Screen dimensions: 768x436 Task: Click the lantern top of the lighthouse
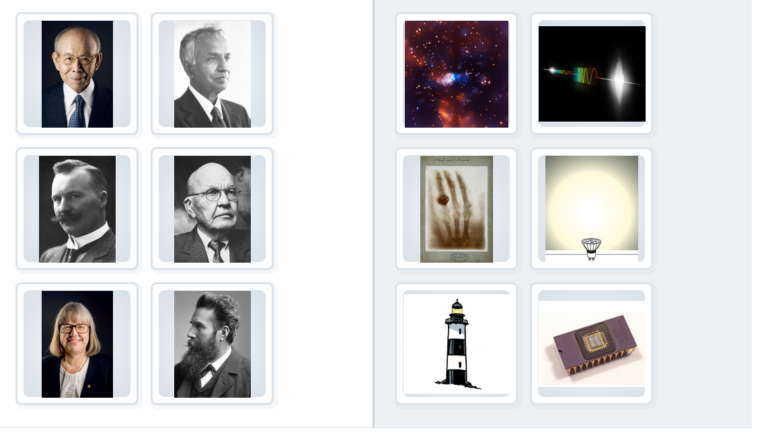tap(456, 308)
